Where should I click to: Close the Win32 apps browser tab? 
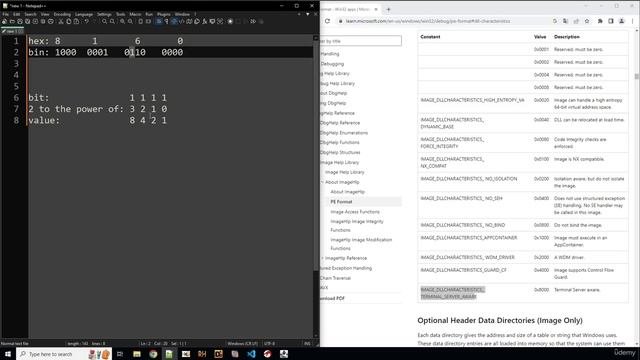(x=376, y=9)
